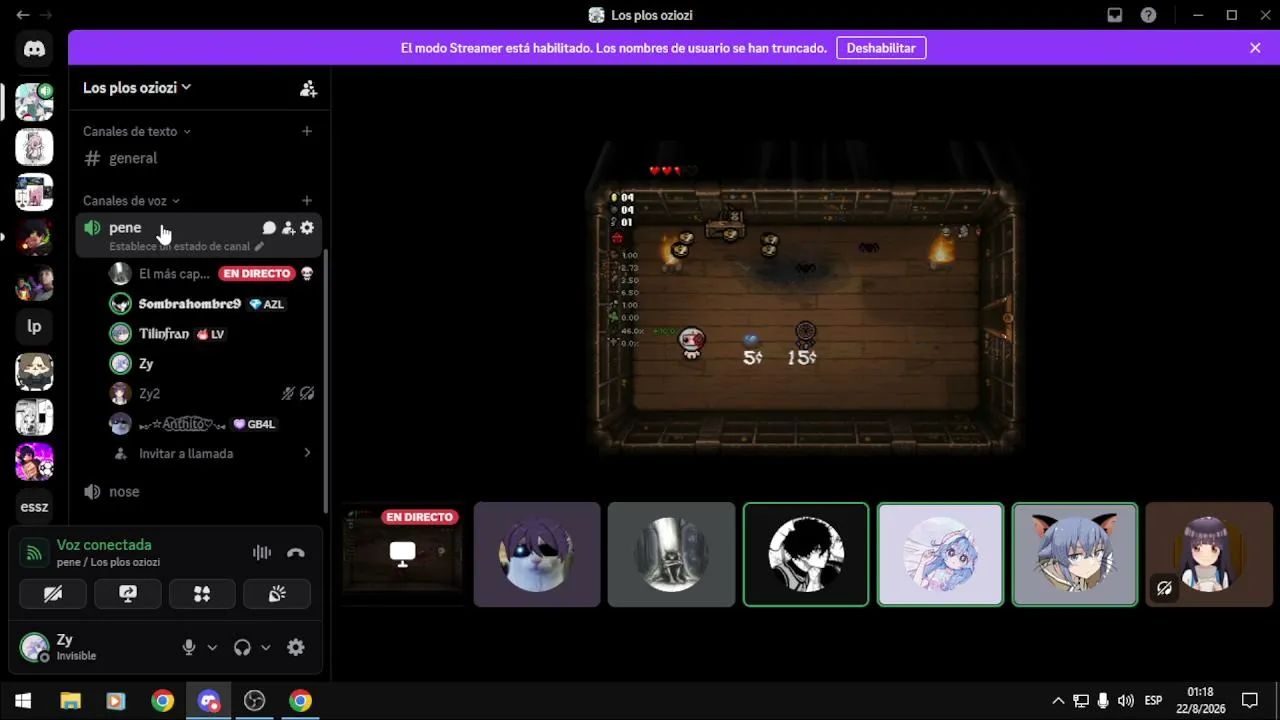Open user settings gear icon
This screenshot has width=1280, height=720.
coord(296,648)
